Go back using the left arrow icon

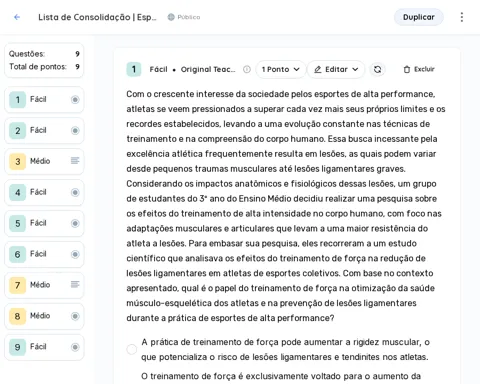click(17, 17)
